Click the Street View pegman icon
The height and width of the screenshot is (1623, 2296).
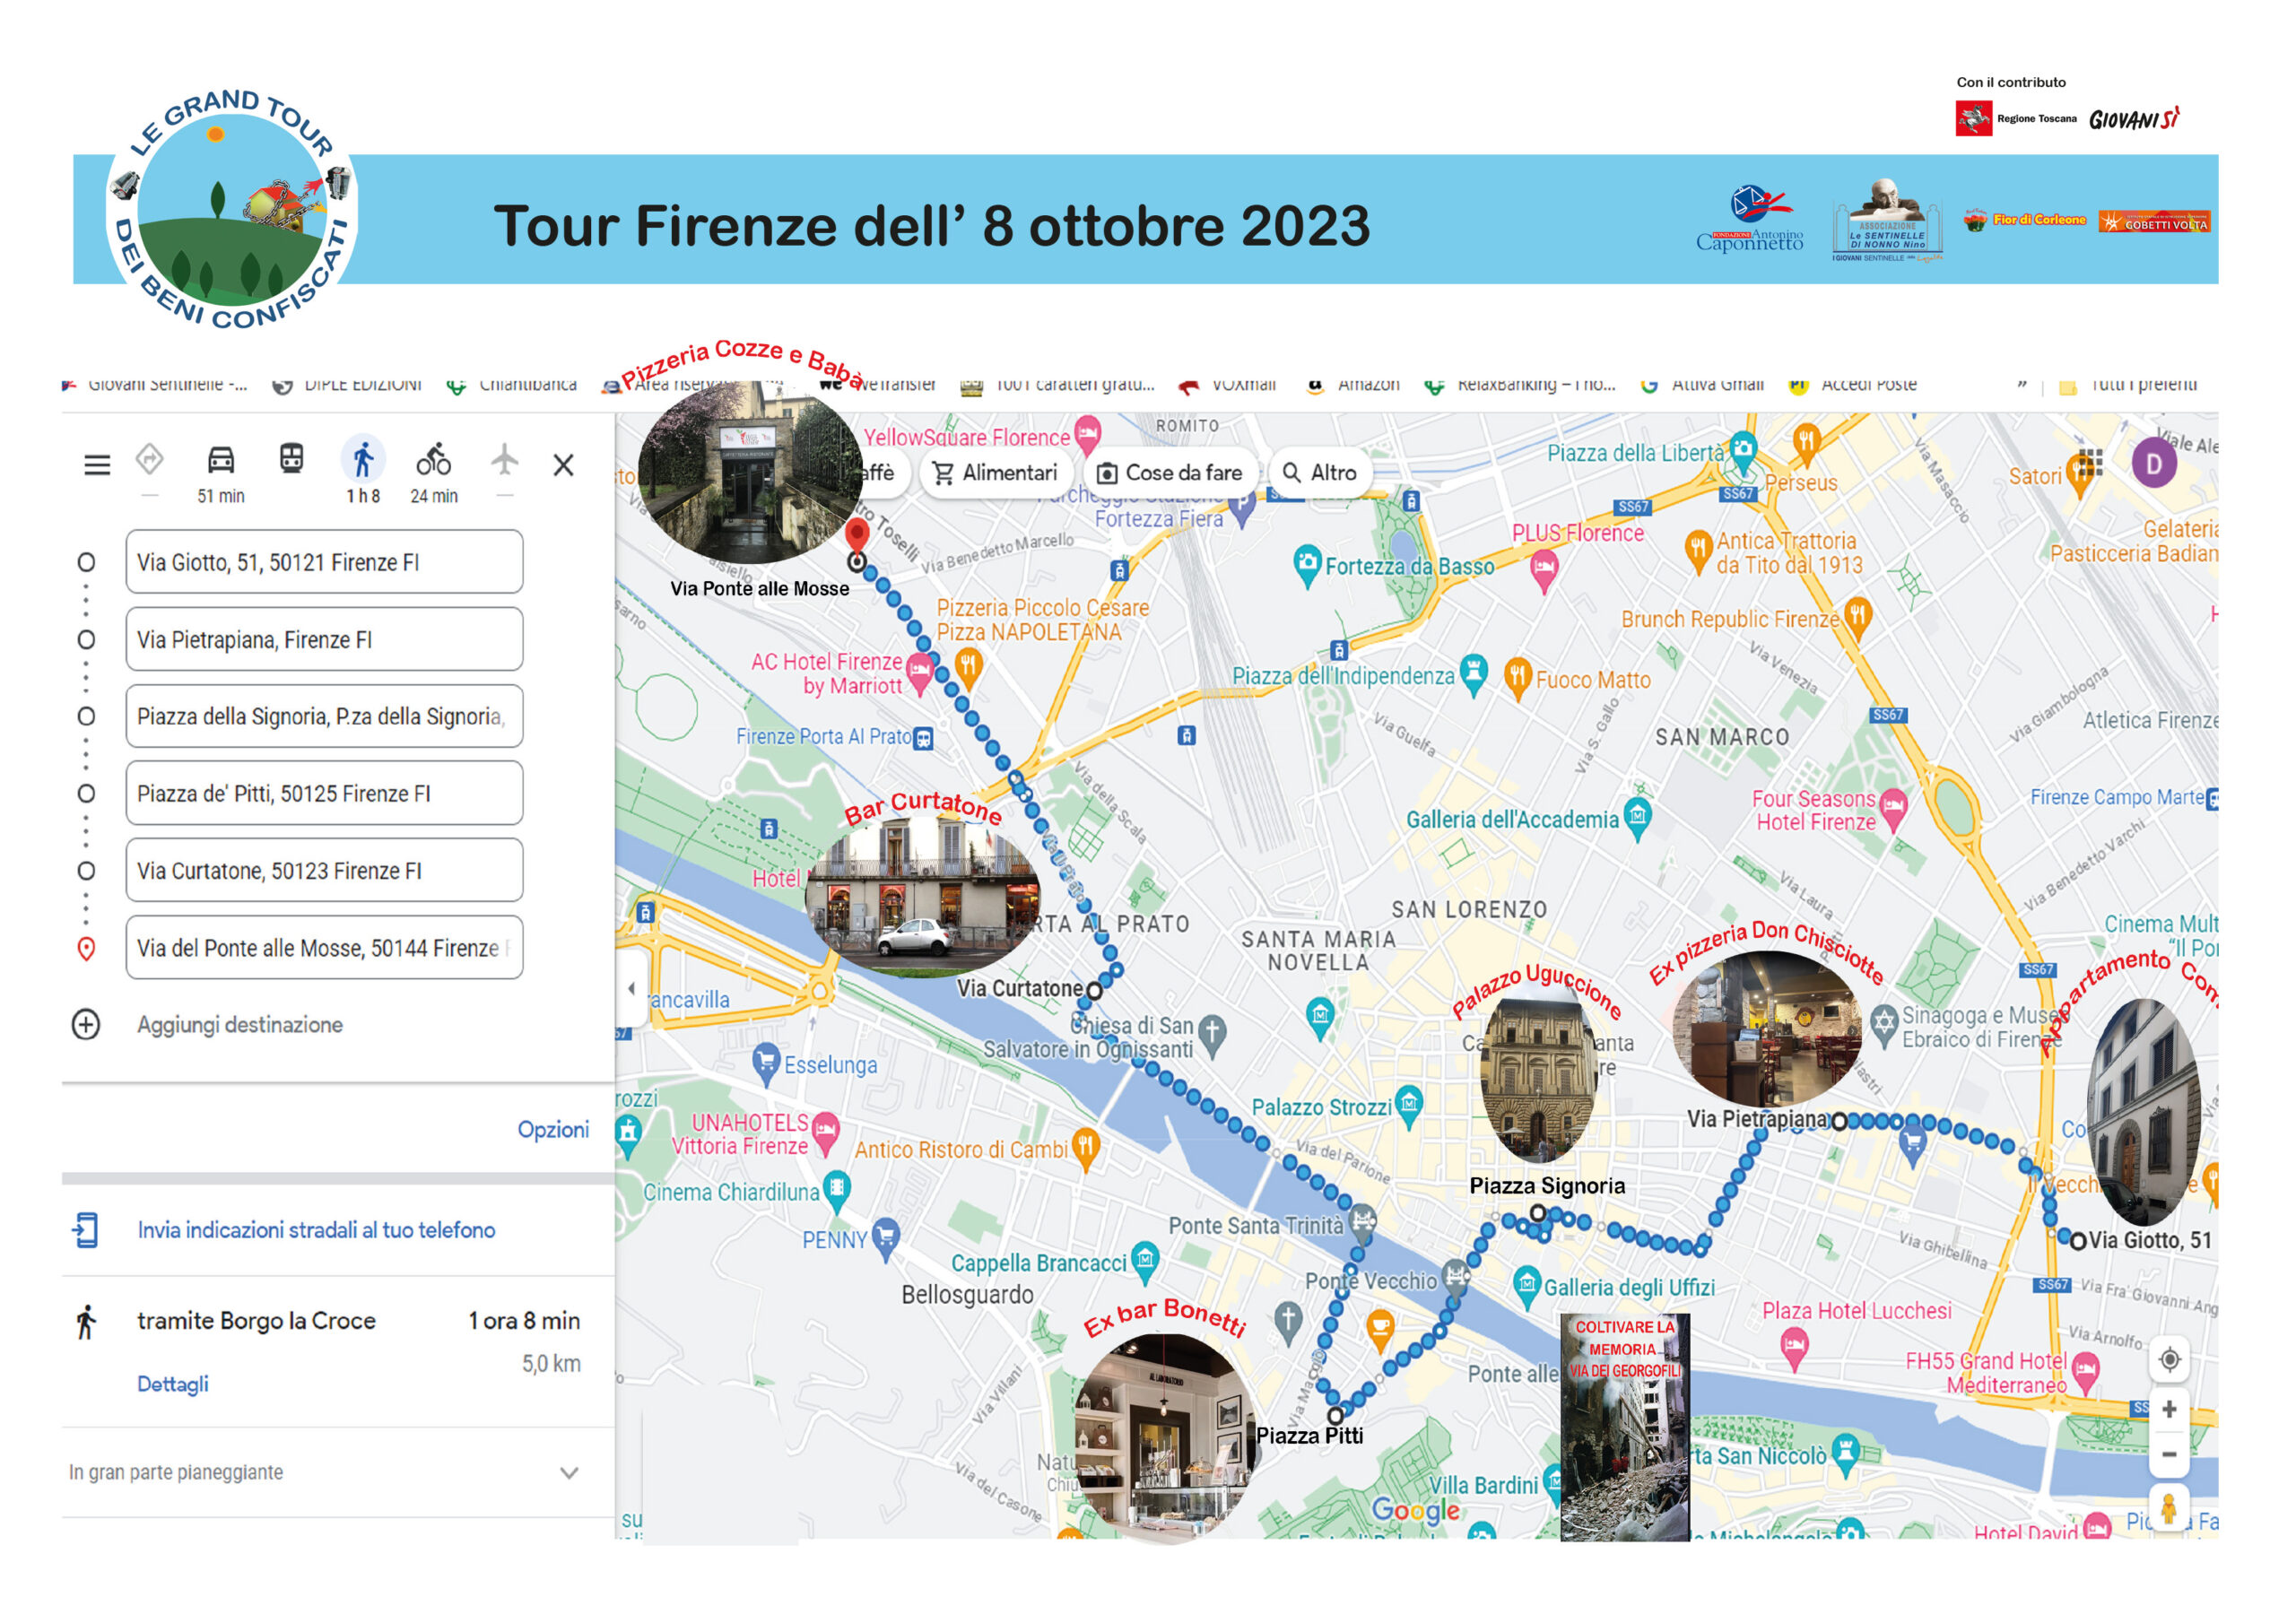tap(2168, 1509)
